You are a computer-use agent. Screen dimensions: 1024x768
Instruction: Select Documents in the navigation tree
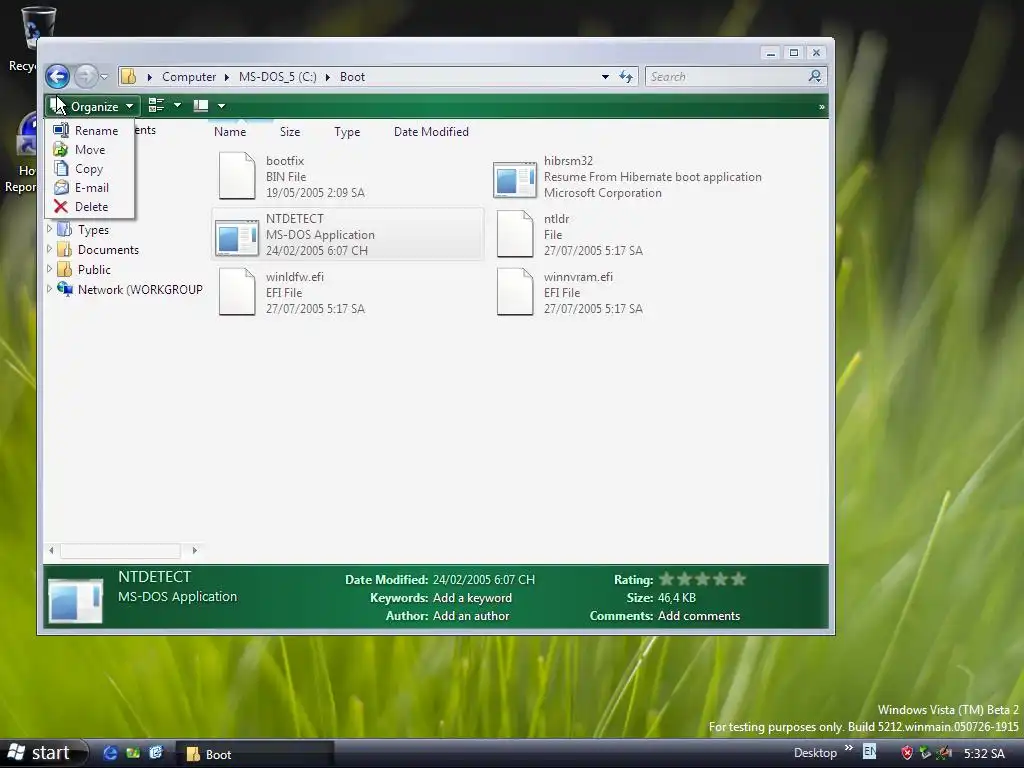click(108, 249)
